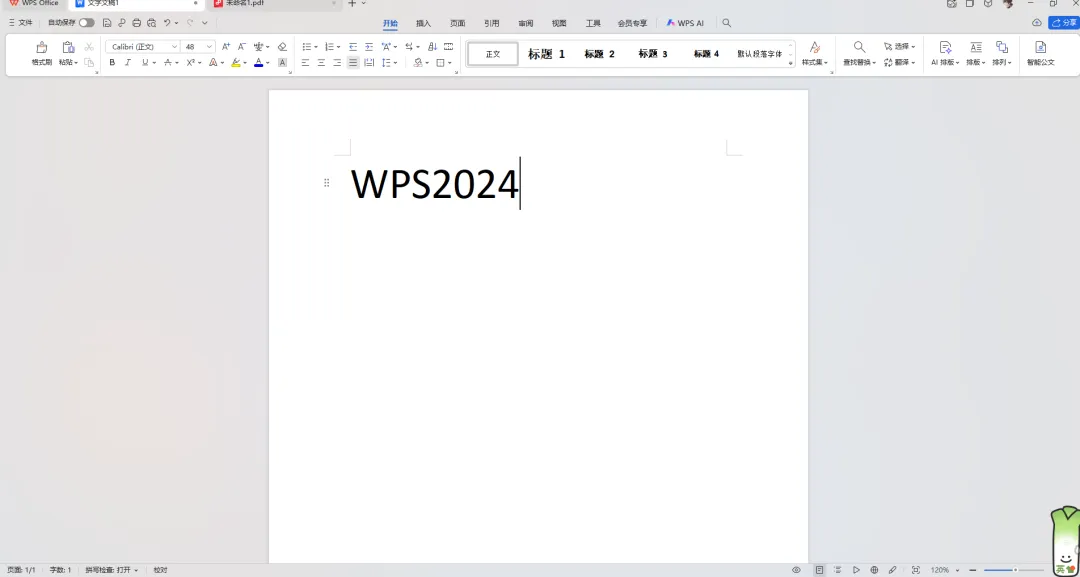1080x577 pixels.
Task: Click the Print Preview icon
Action: [x=152, y=23]
